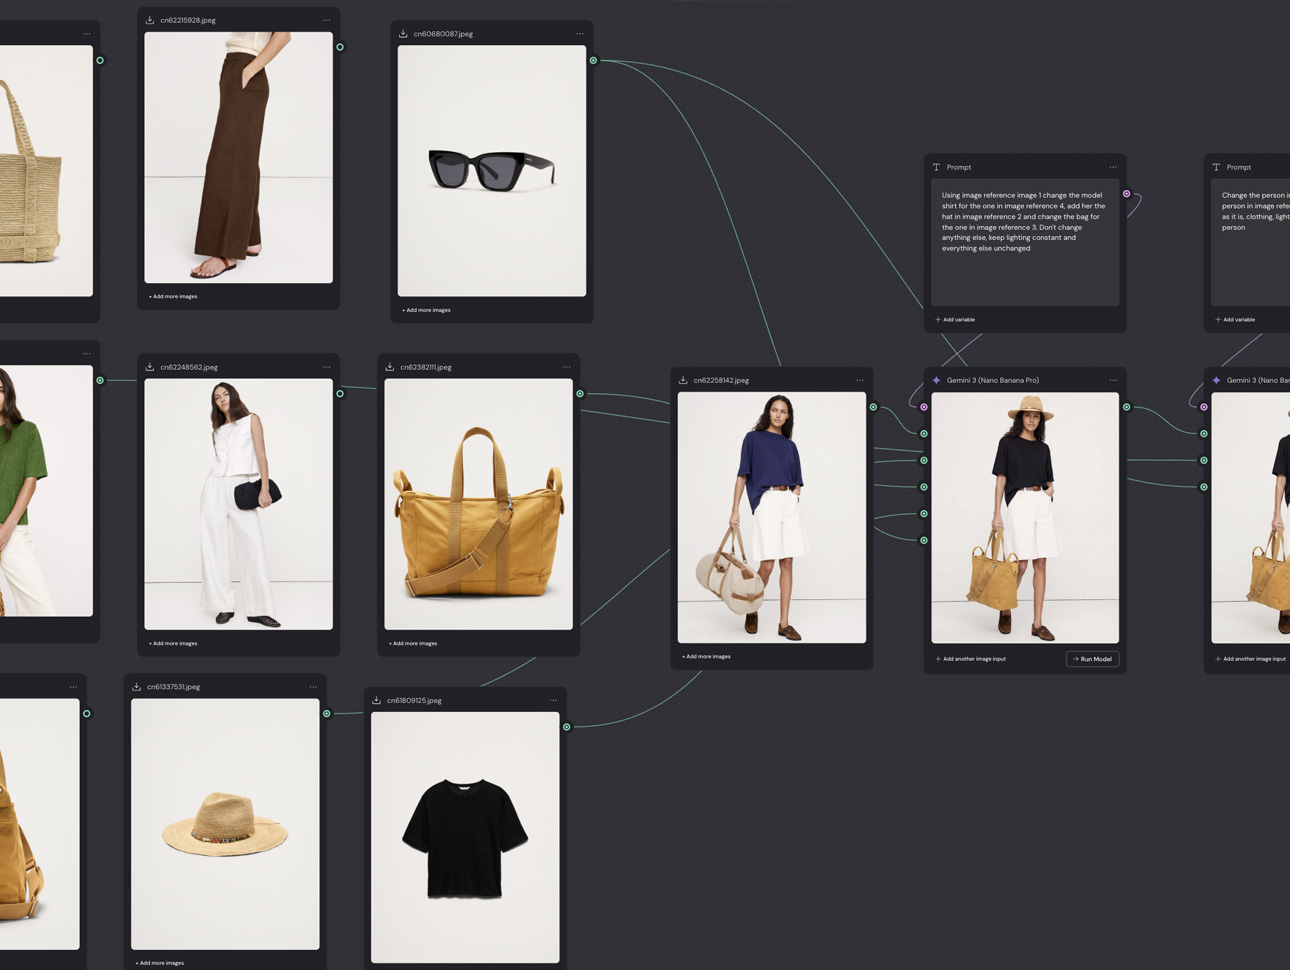Add more images to cn62258142.jpeg node

(706, 657)
